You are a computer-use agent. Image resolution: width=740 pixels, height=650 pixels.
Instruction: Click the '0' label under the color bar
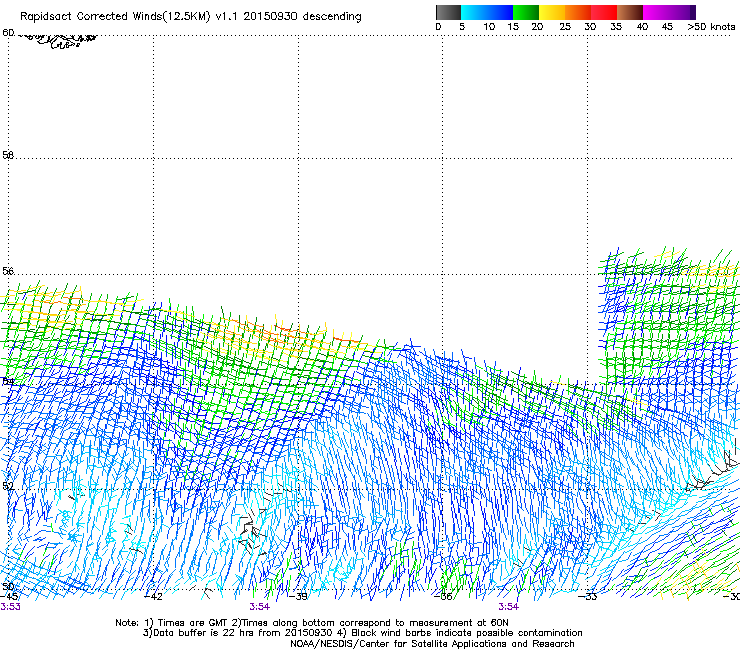[438, 27]
